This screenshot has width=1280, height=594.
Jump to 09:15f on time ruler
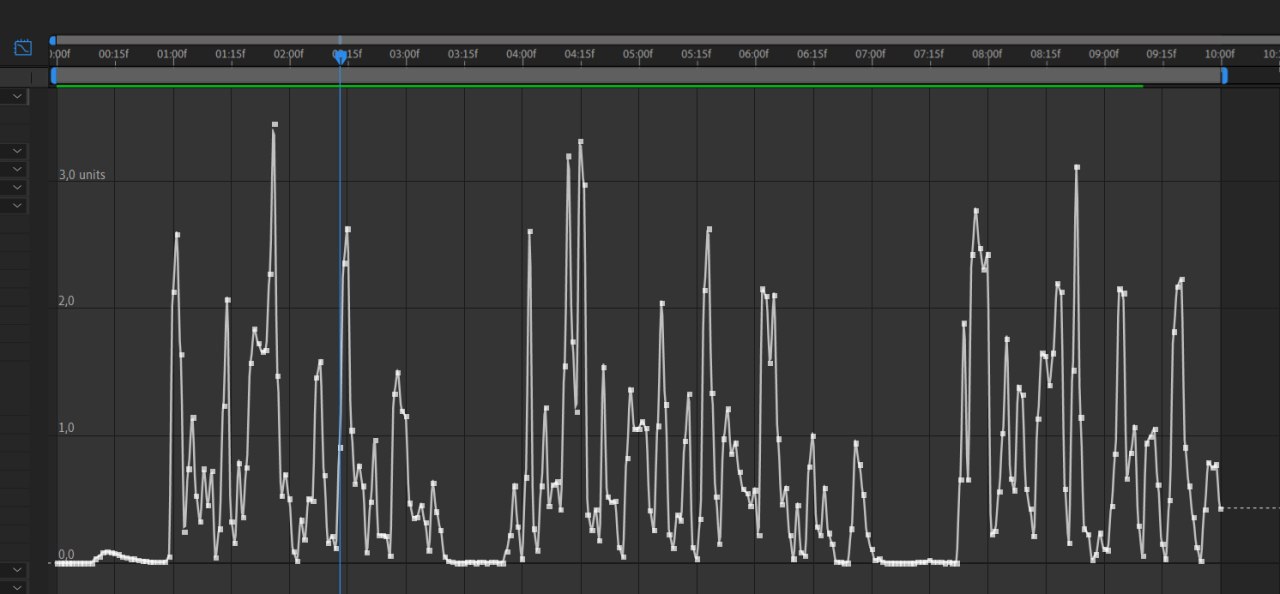1162,54
